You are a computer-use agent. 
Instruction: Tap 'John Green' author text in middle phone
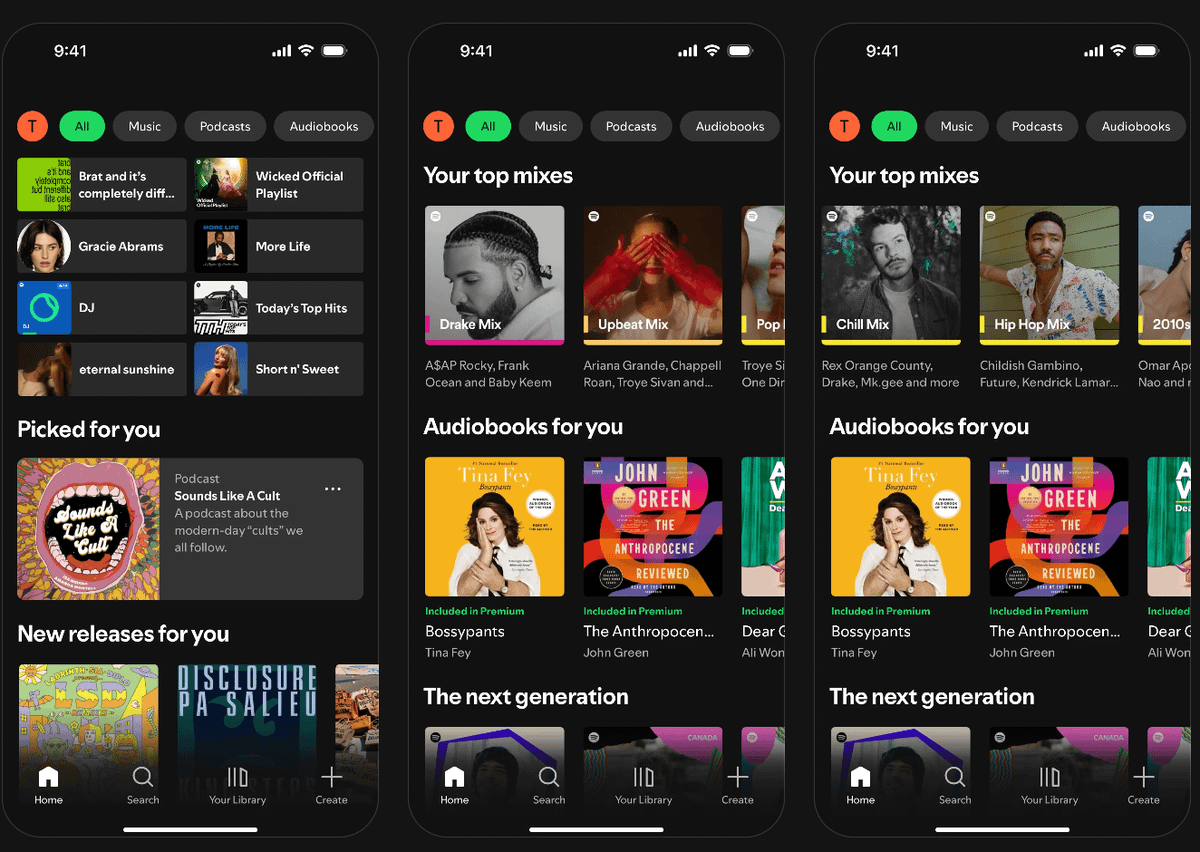pyautogui.click(x=616, y=652)
